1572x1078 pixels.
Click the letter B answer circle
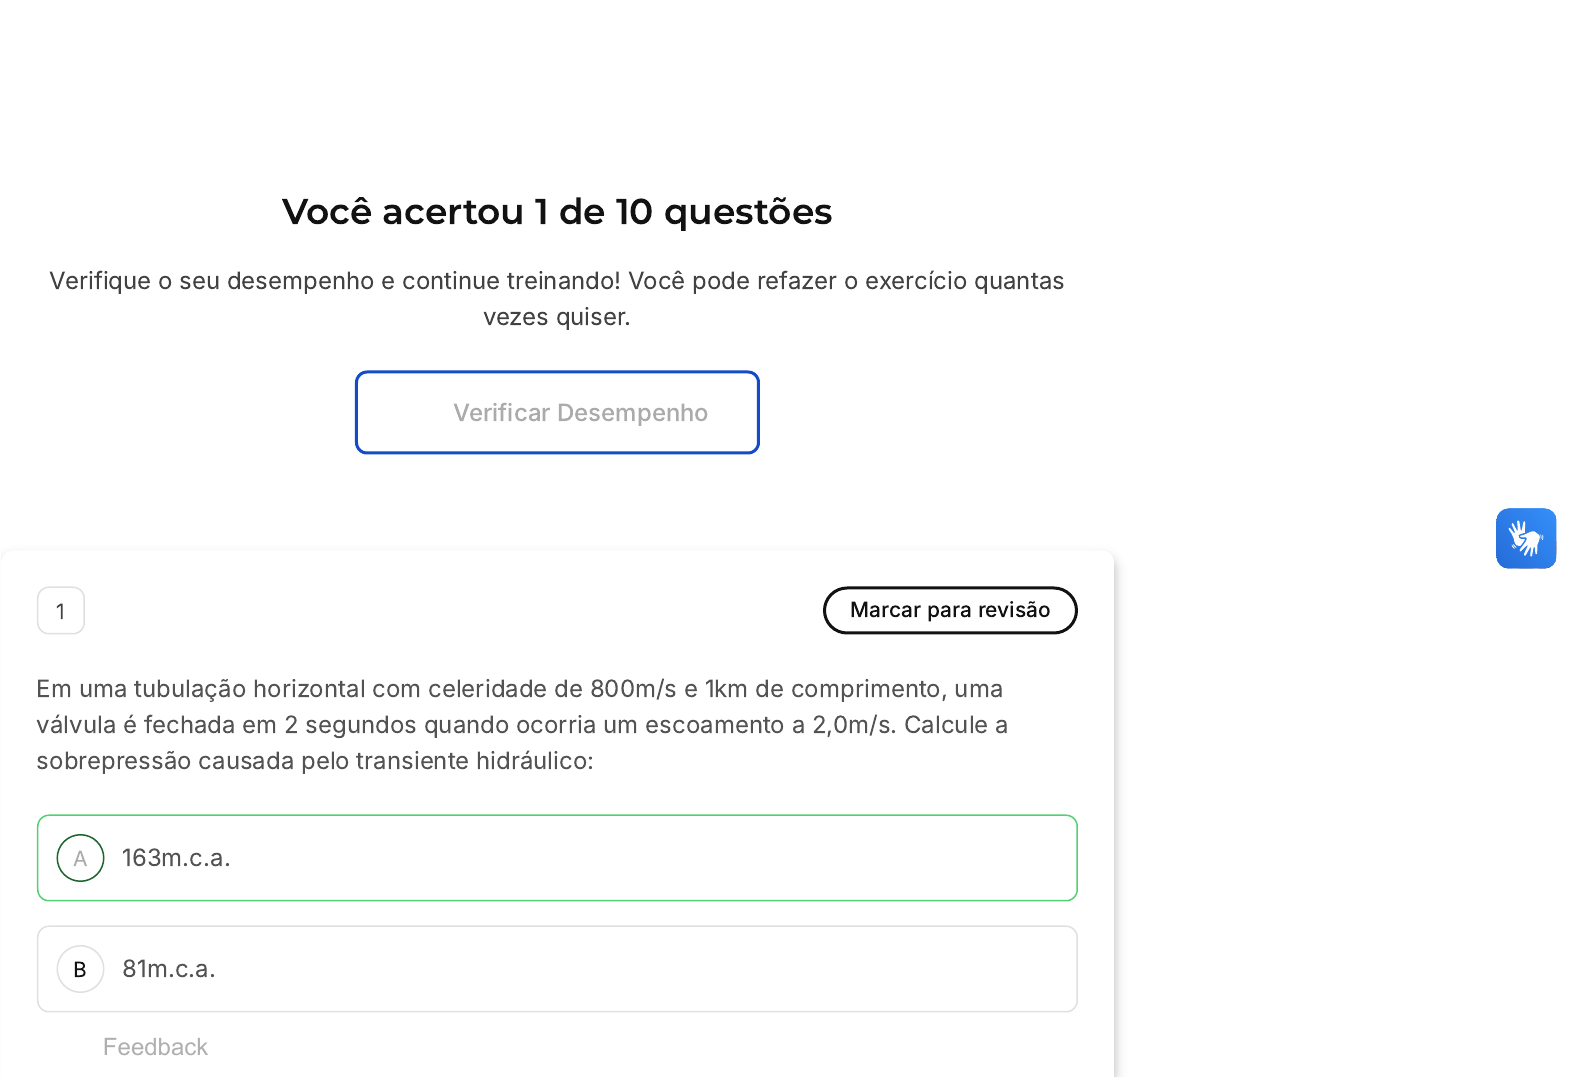[x=81, y=969]
